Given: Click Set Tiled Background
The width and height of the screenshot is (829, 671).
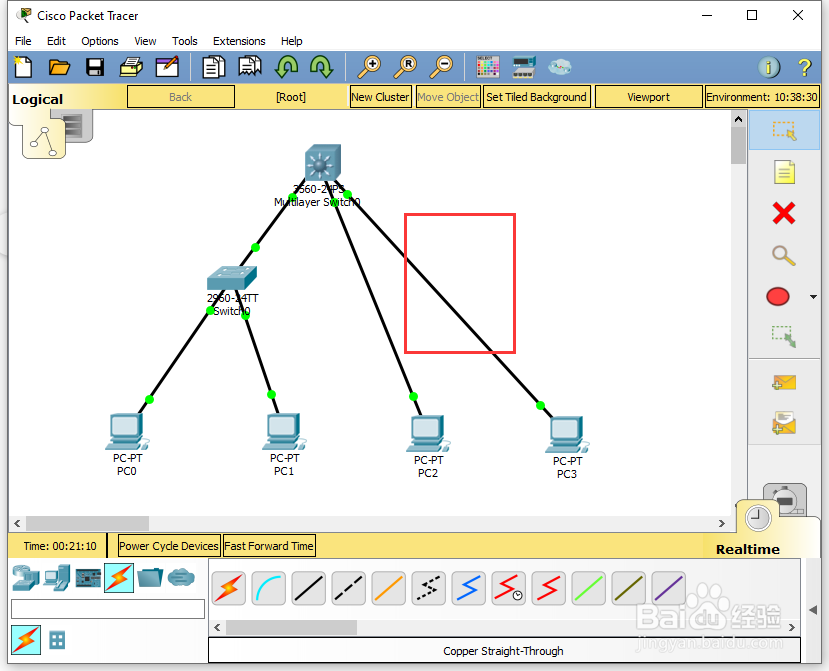Looking at the screenshot, I should pos(537,97).
